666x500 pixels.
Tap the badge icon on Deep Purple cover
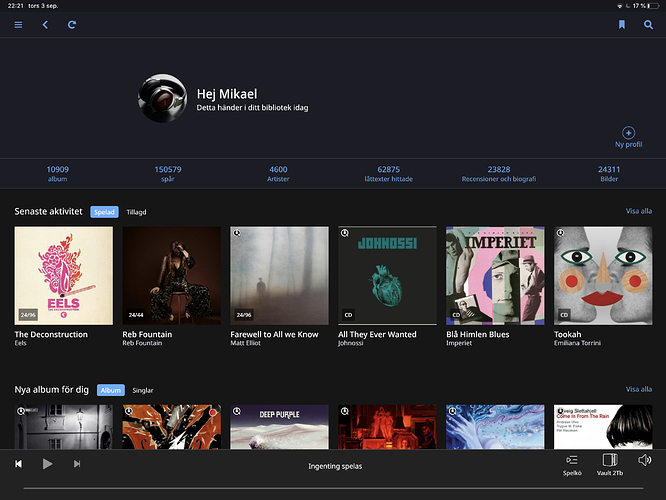click(x=237, y=411)
